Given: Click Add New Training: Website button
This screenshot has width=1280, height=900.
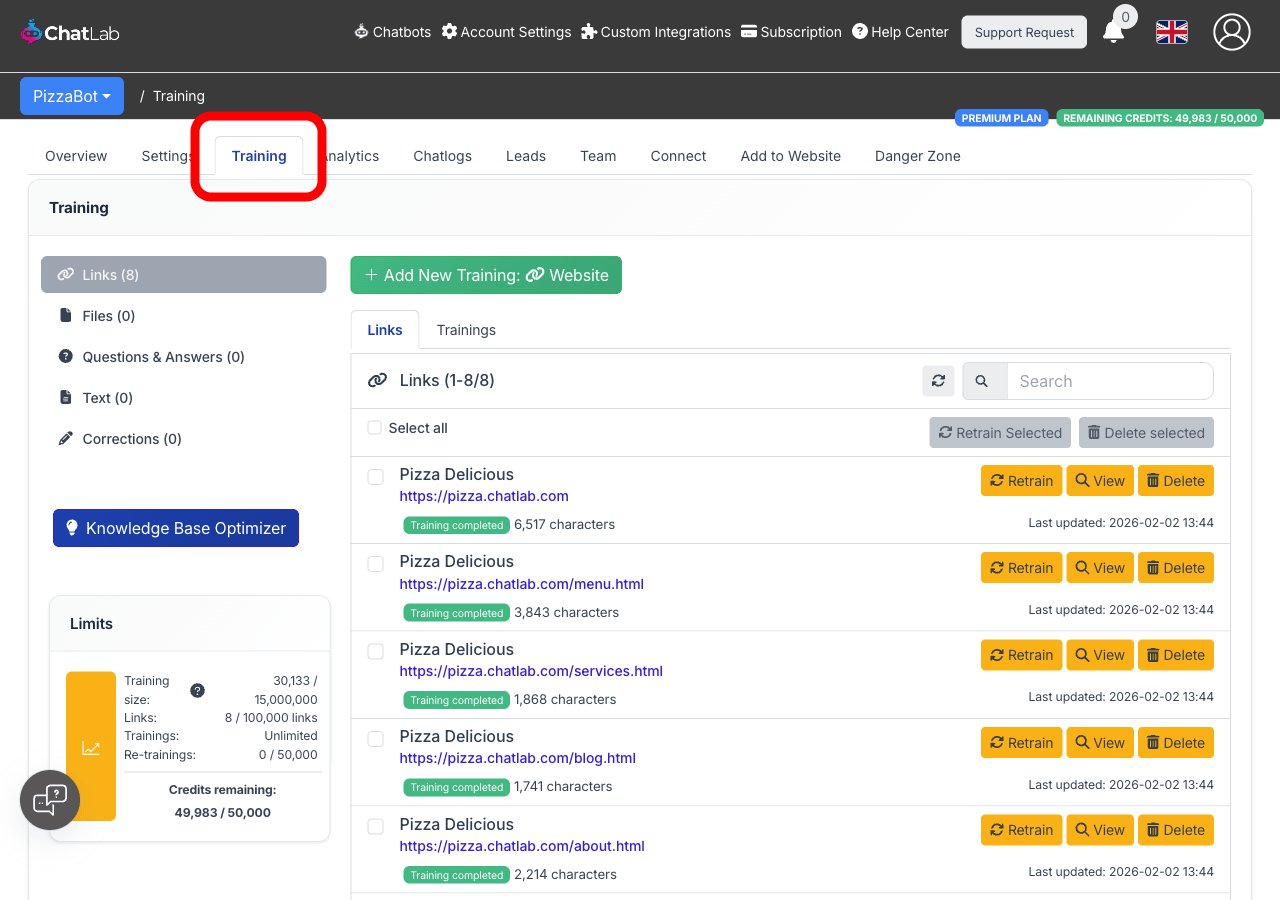Looking at the screenshot, I should pos(486,275).
